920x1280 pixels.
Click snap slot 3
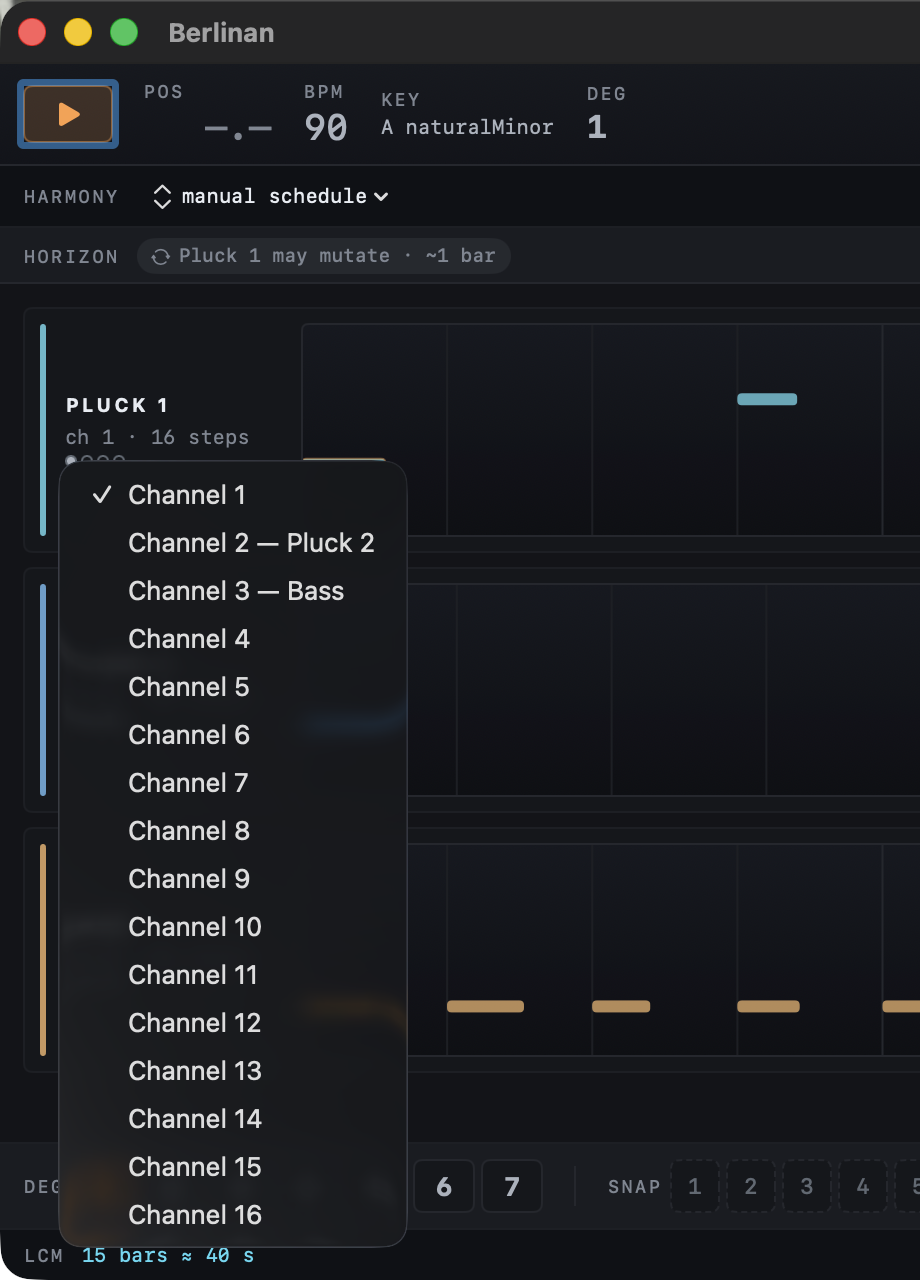[807, 1186]
